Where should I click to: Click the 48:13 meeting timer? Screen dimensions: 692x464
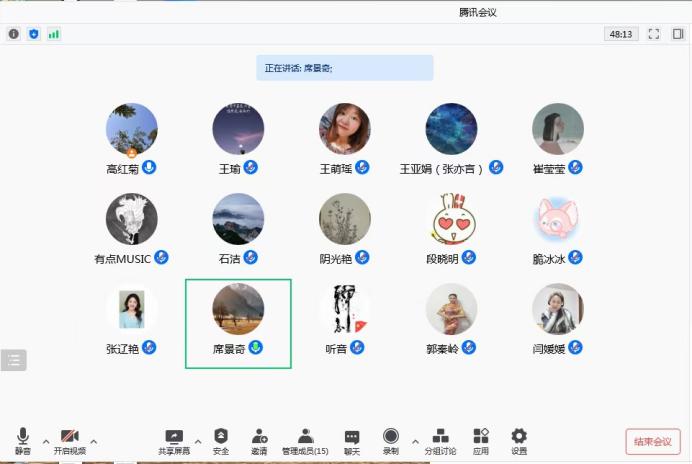tap(621, 34)
